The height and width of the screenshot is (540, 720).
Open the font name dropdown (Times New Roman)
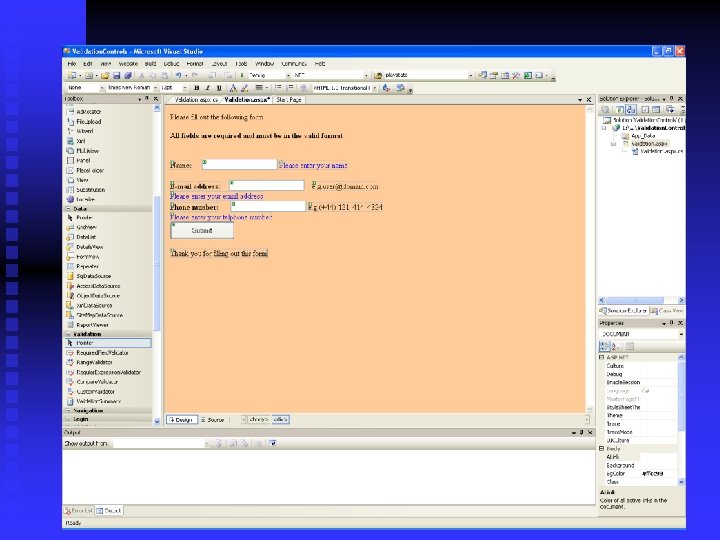(x=156, y=88)
